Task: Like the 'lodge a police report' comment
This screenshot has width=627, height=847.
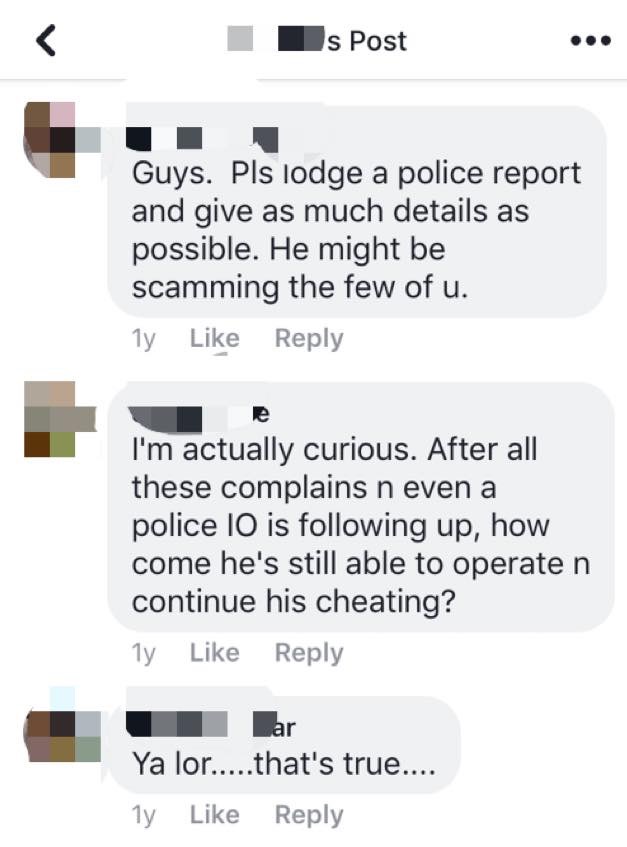Action: (214, 339)
